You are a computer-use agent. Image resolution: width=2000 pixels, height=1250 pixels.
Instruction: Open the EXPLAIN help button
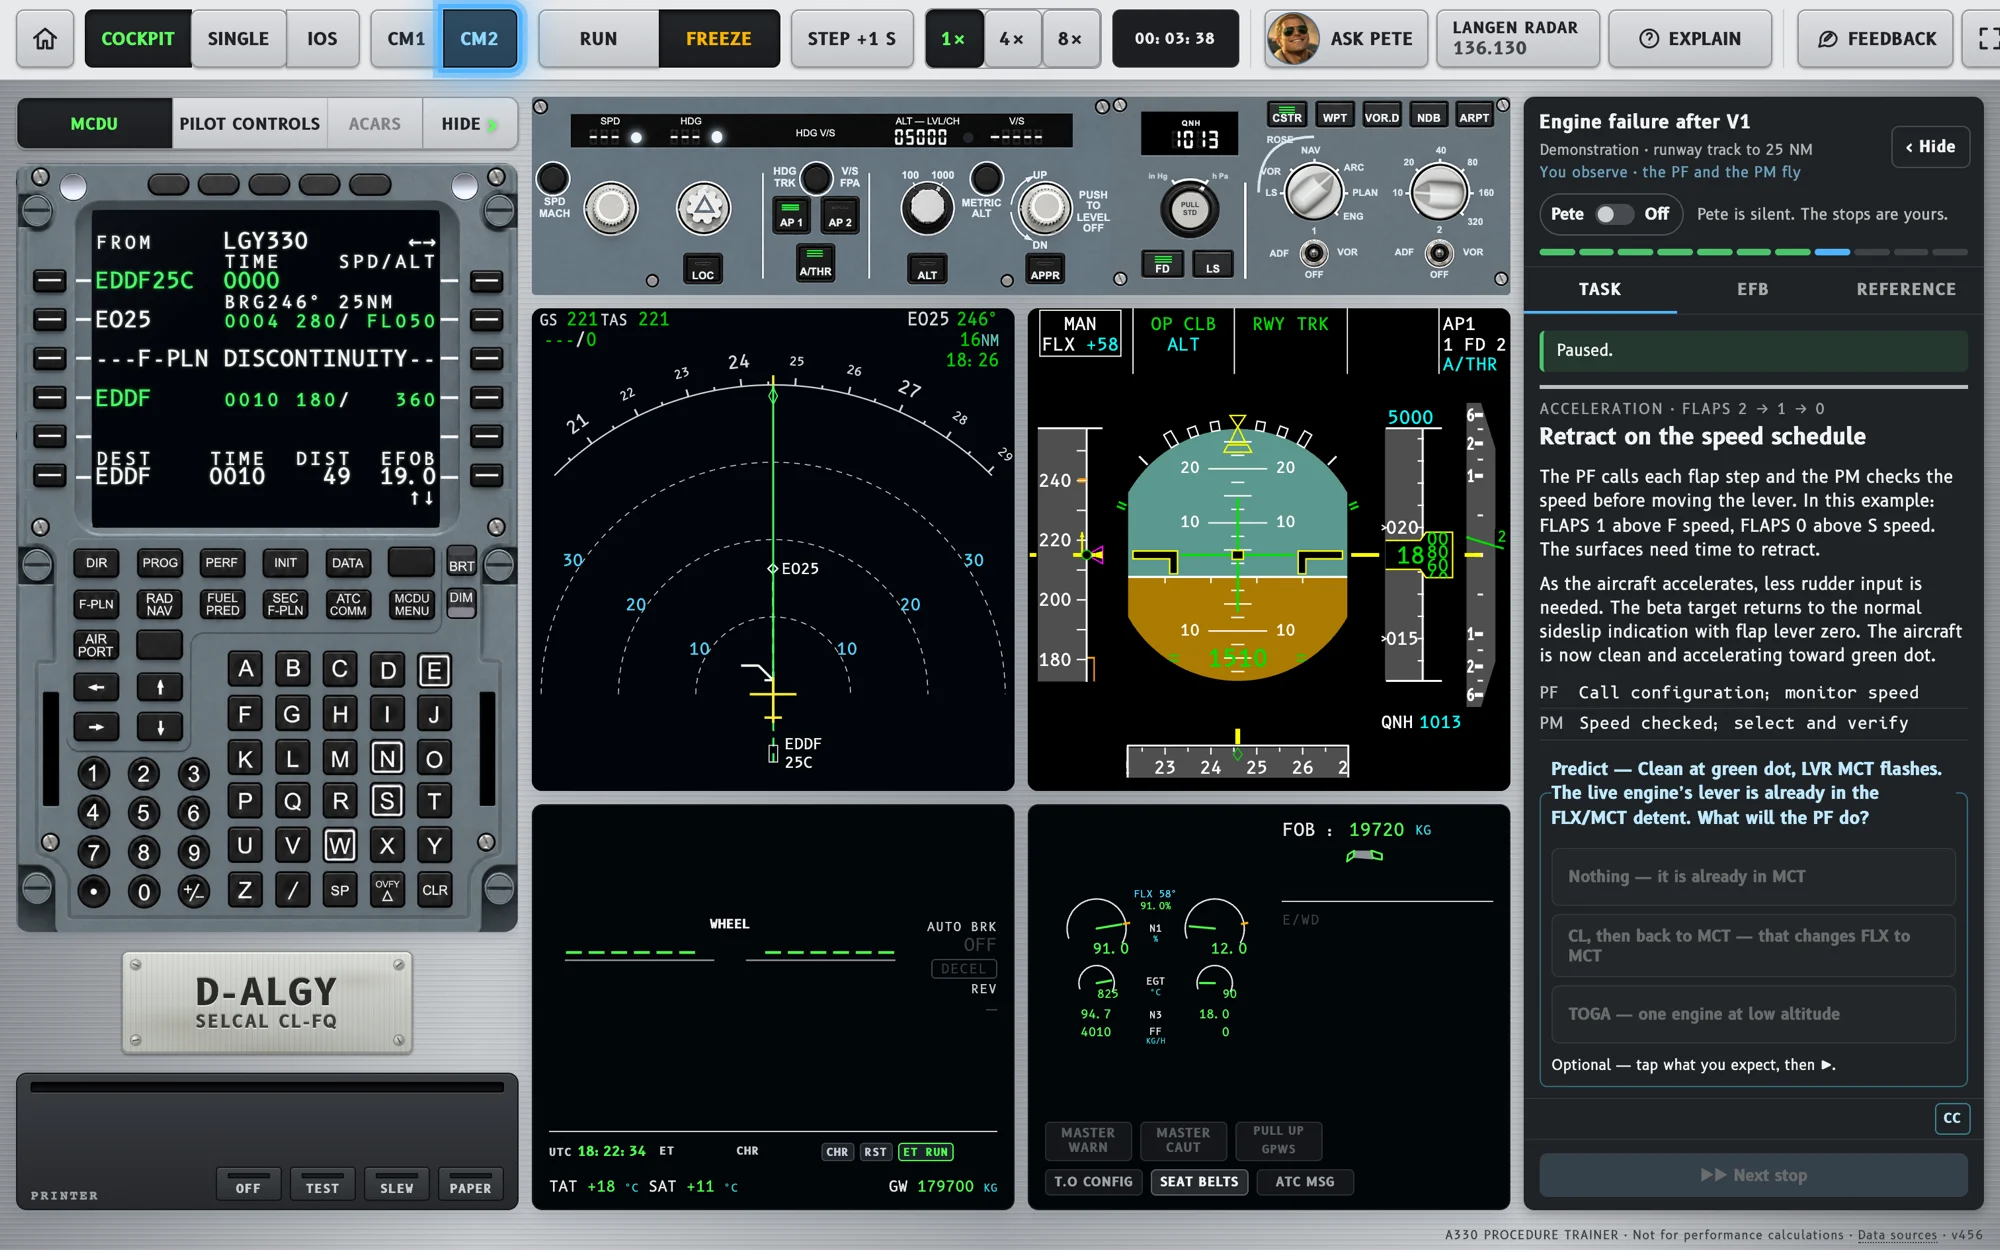pyautogui.click(x=1690, y=39)
